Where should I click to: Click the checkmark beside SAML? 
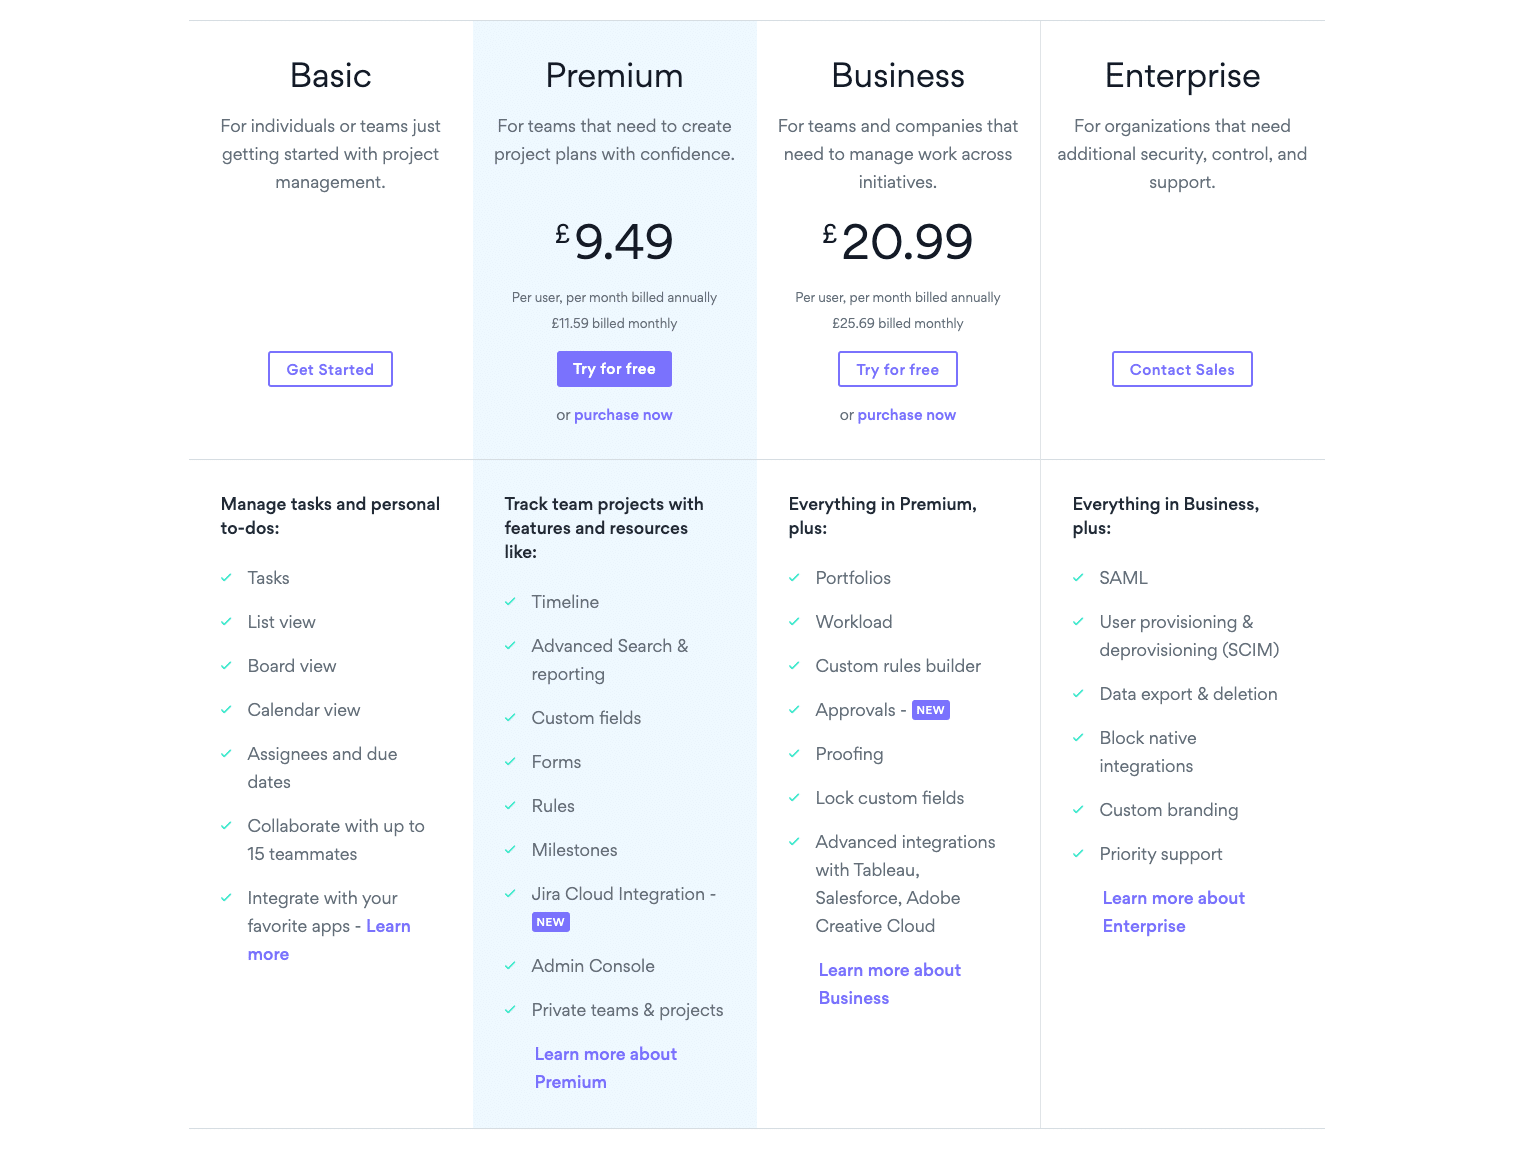(1079, 578)
